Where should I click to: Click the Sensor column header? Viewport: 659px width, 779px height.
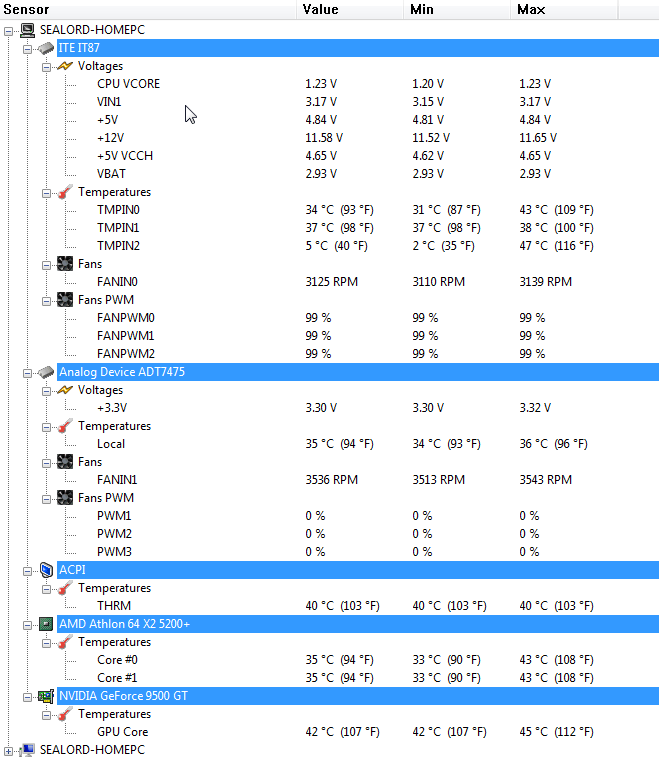coord(148,9)
